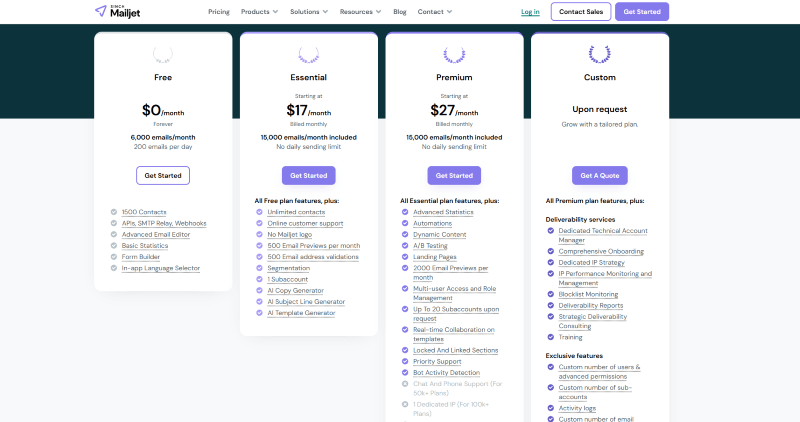Image resolution: width=800 pixels, height=422 pixels.
Task: Click checkmark icon beside Unlimited contacts
Action: tap(259, 212)
